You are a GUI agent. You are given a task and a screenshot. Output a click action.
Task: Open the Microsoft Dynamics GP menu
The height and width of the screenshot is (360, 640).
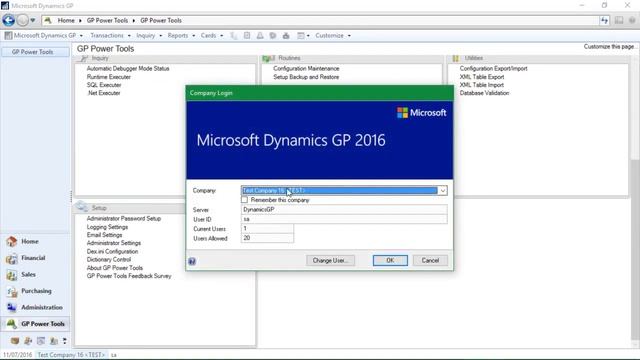[44, 36]
